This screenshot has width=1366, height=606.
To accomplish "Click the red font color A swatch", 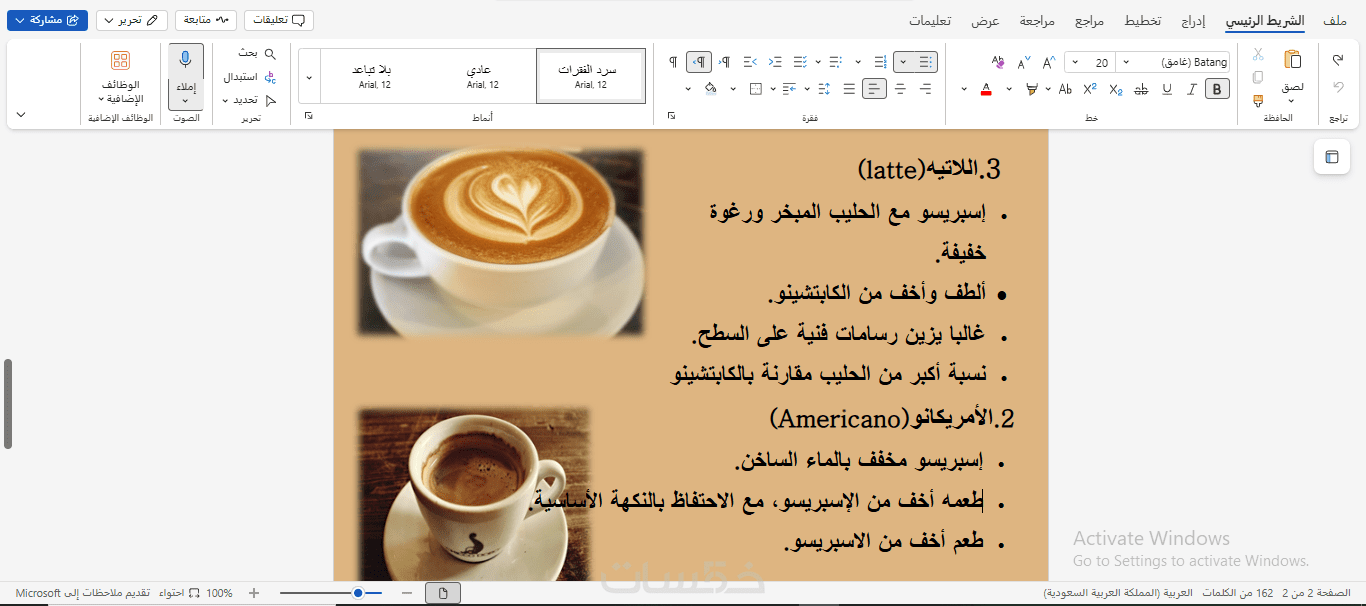I will (985, 89).
